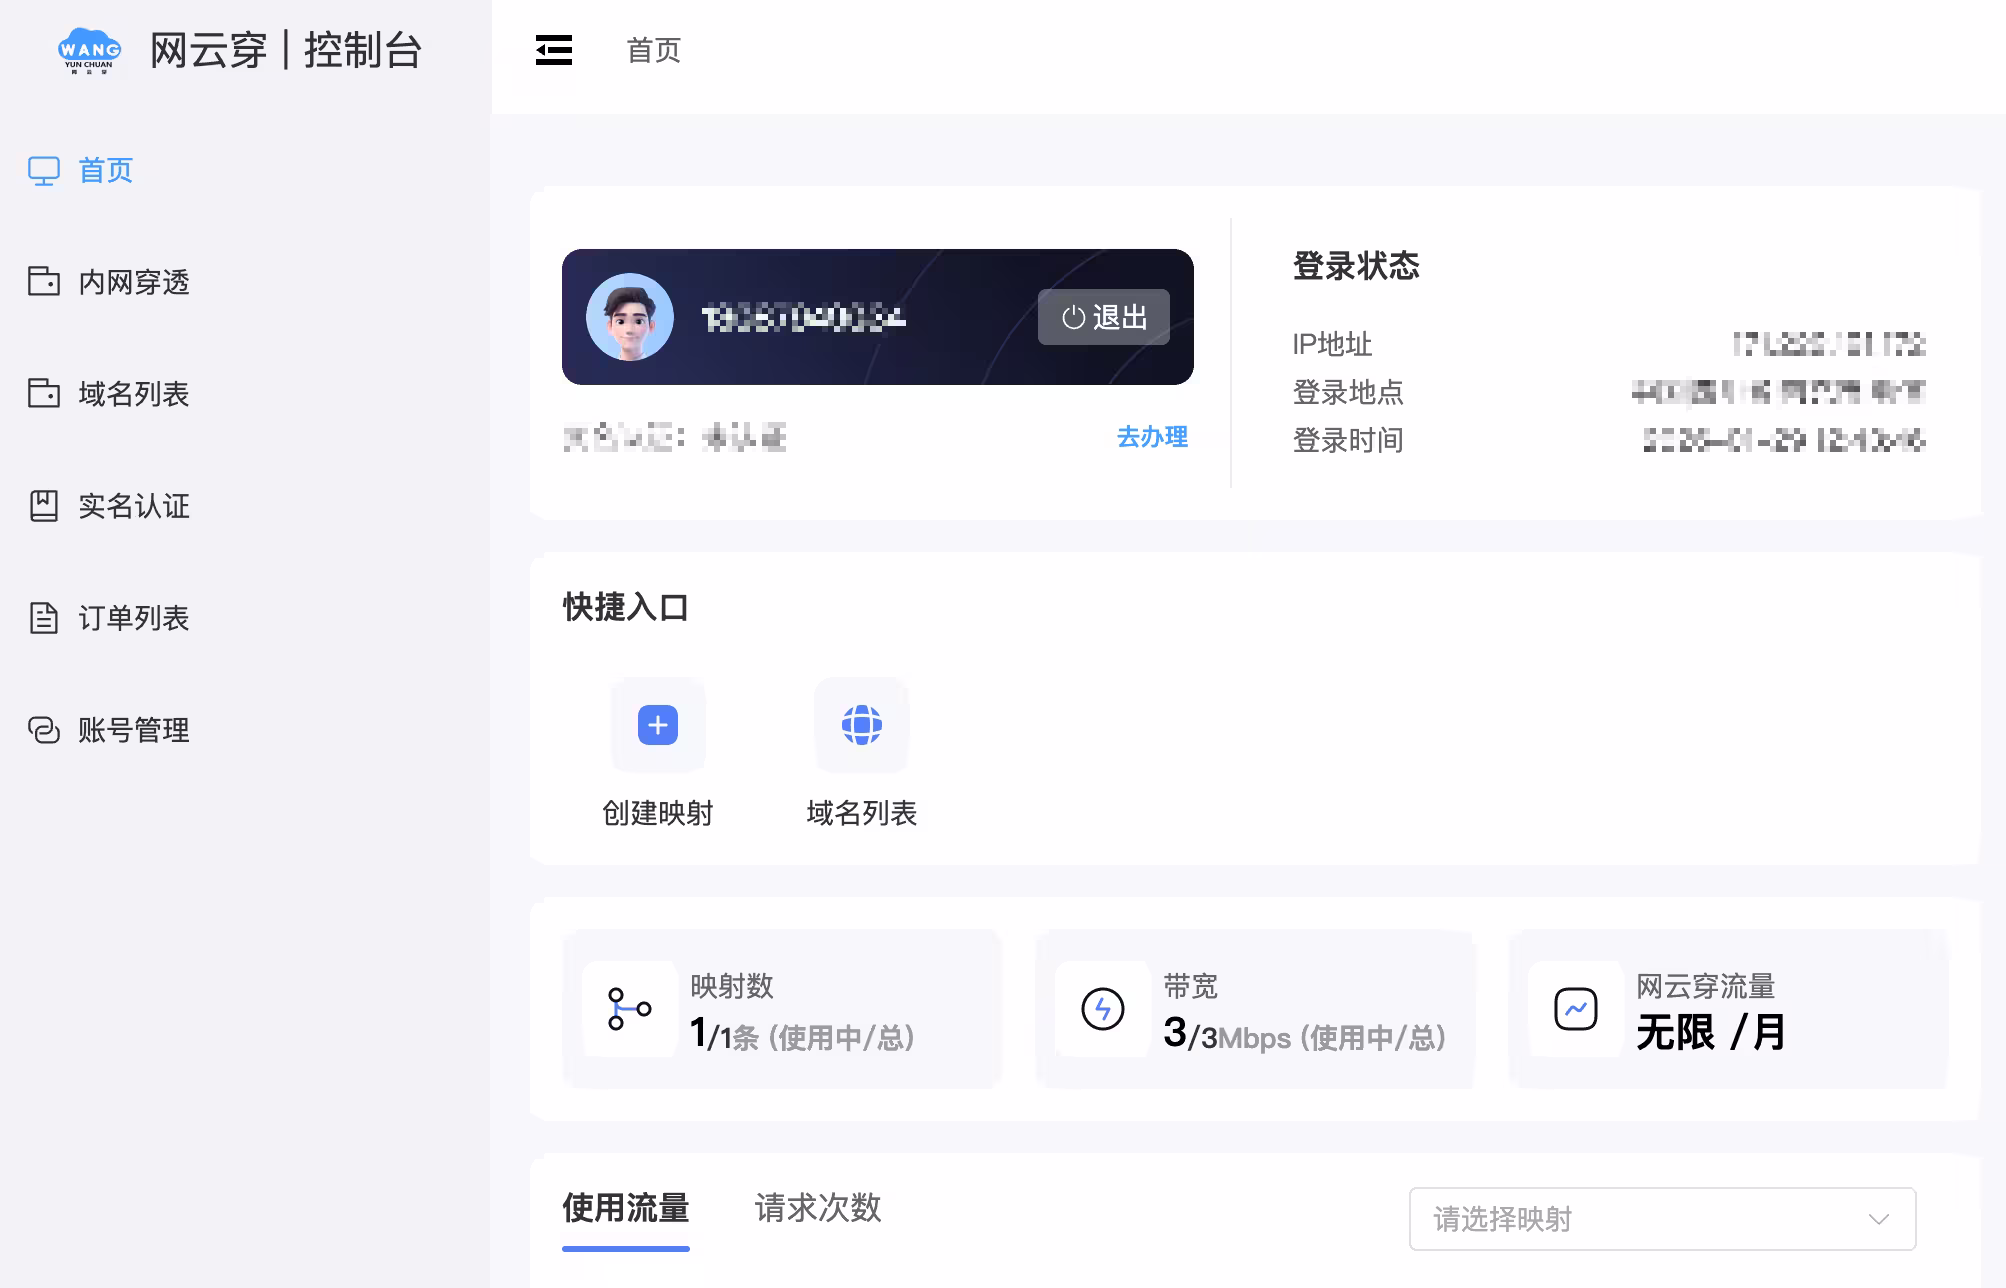This screenshot has width=2006, height=1288.
Task: Click the 网云穿 cloud logo
Action: (x=90, y=50)
